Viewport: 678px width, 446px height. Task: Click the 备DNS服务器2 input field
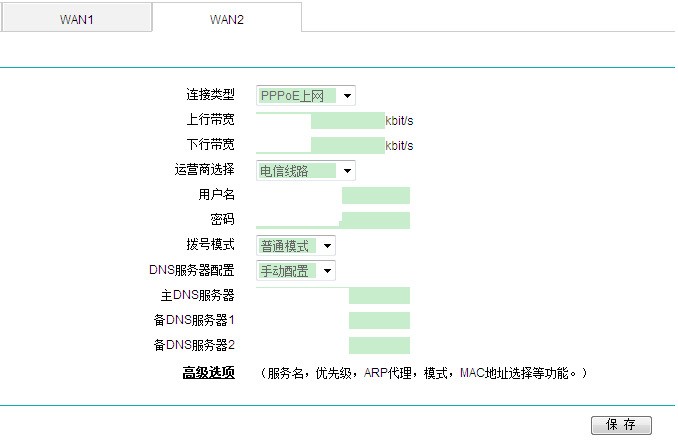[333, 346]
